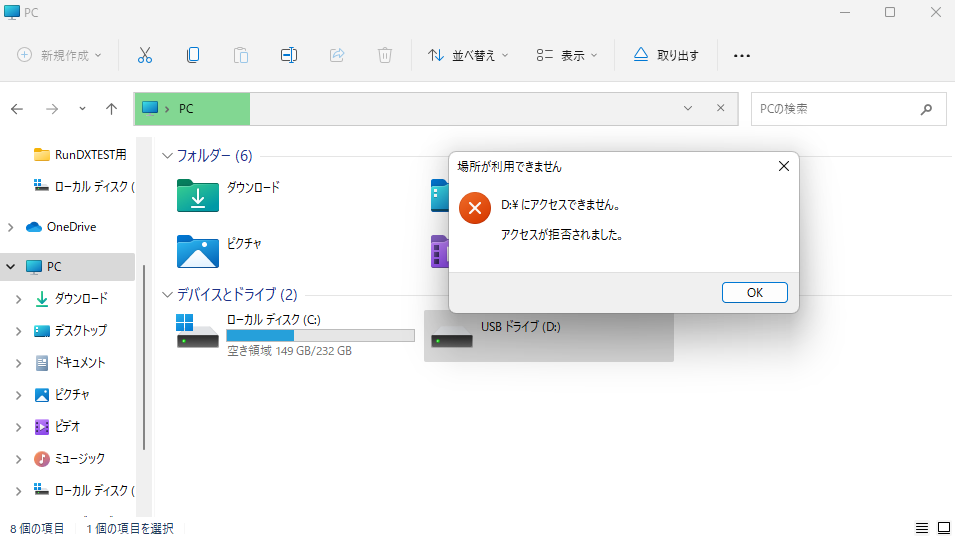Click the Cut scissors icon
This screenshot has width=955, height=539.
point(145,55)
